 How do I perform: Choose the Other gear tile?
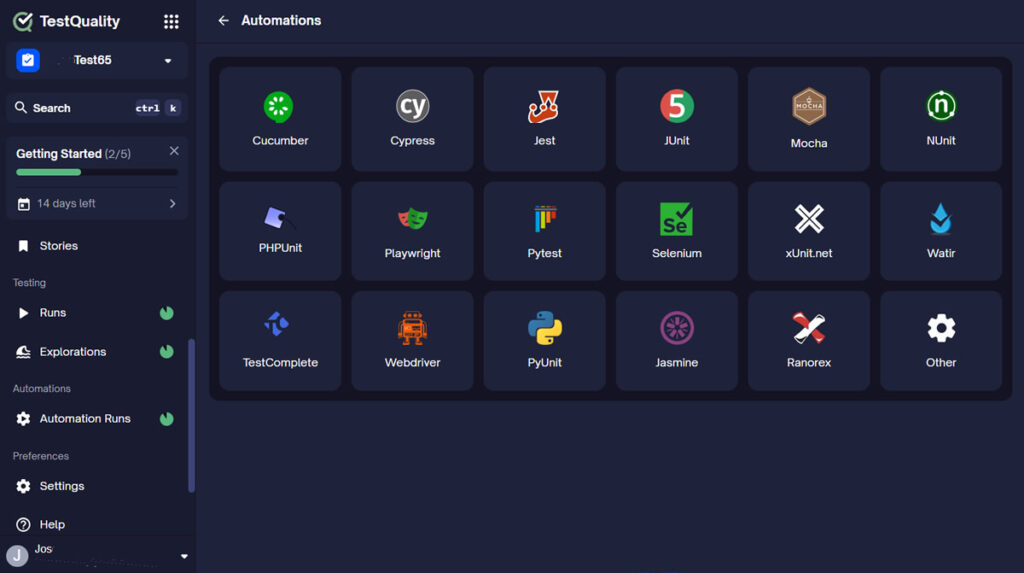click(x=940, y=341)
